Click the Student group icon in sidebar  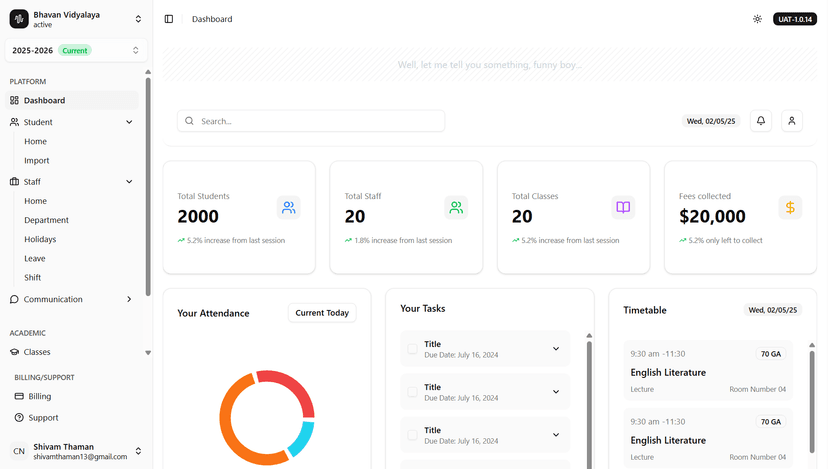point(14,122)
